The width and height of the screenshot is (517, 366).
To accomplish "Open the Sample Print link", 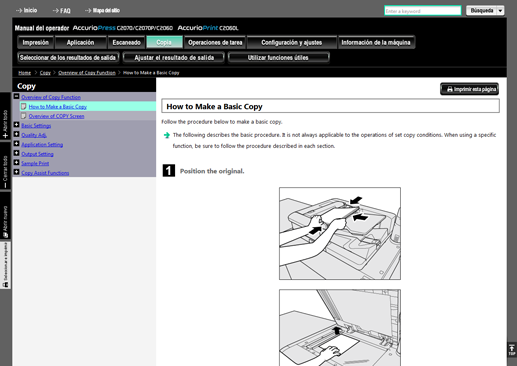I will coord(35,163).
